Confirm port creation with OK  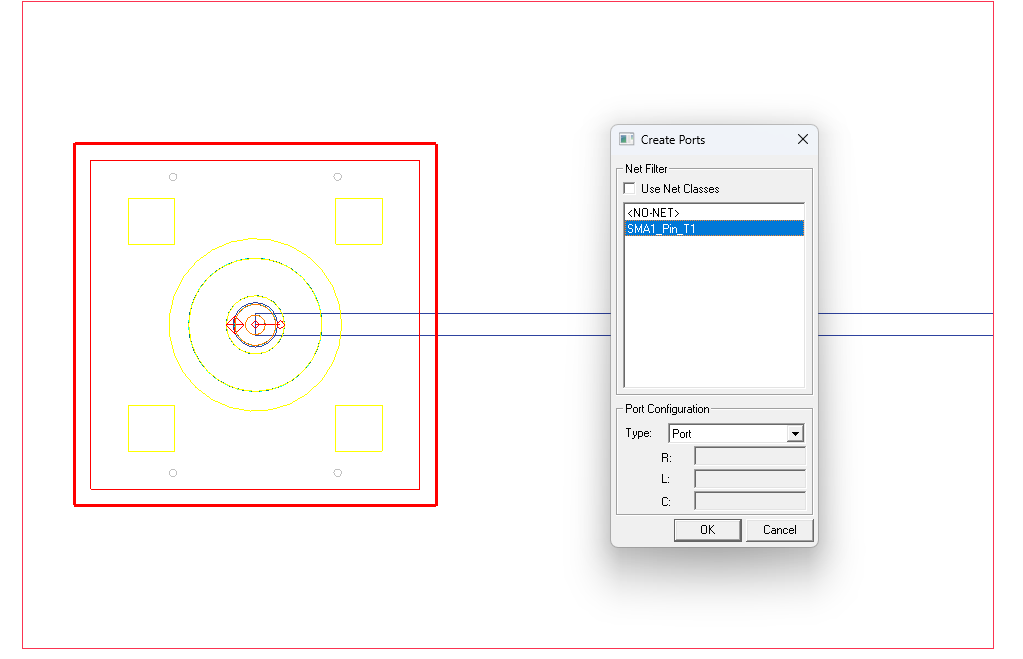coord(707,530)
